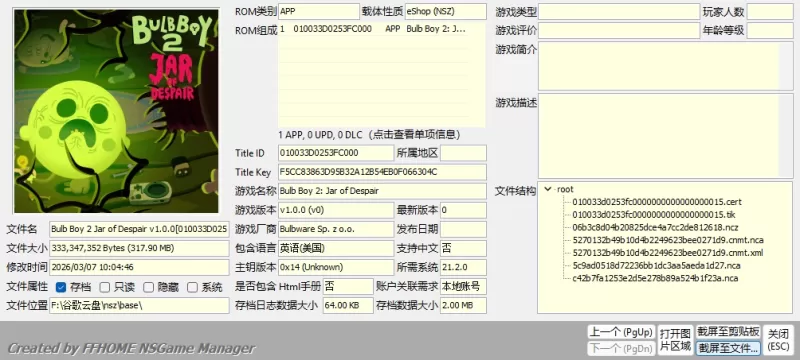
Task: Open image area with 打开图片区域
Action: (675, 340)
